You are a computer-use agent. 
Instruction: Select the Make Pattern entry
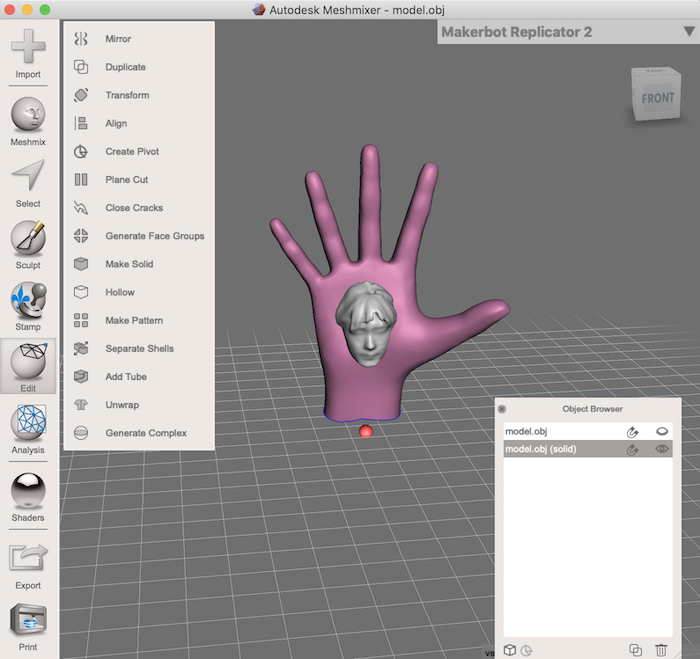pos(139,320)
